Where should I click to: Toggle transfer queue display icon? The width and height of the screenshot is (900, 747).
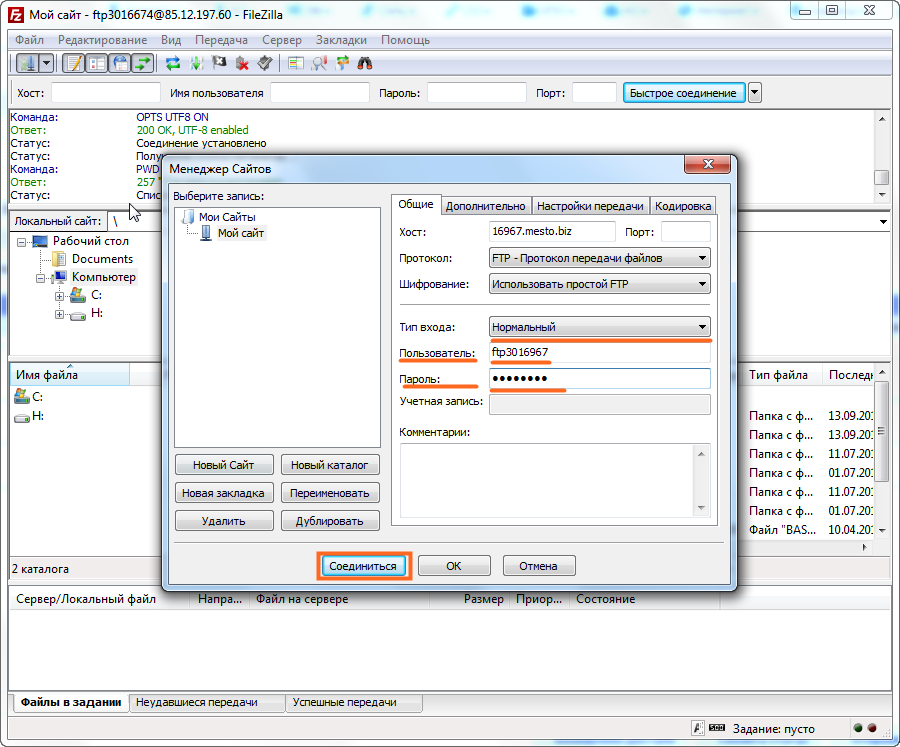[x=143, y=63]
